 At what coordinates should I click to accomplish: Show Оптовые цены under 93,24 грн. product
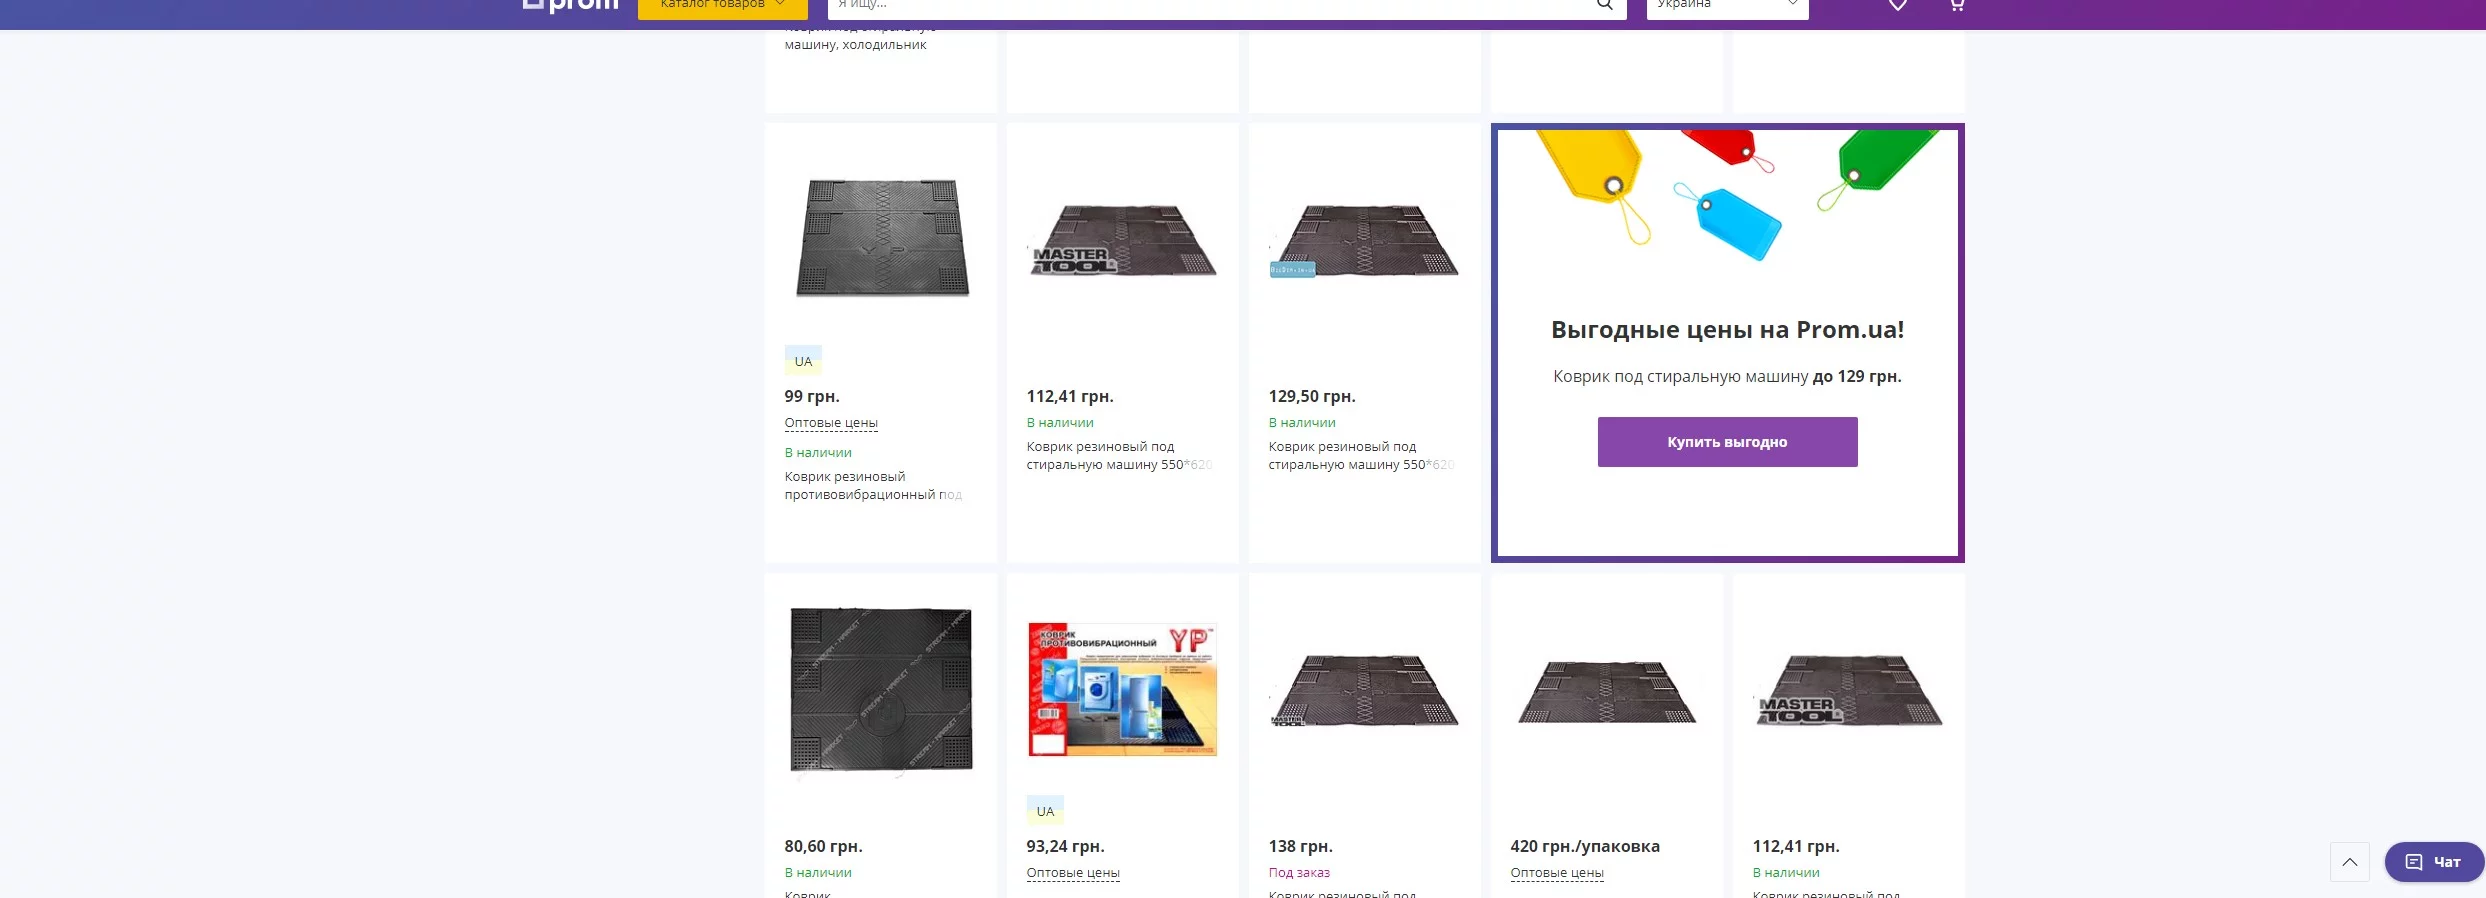click(x=1073, y=873)
